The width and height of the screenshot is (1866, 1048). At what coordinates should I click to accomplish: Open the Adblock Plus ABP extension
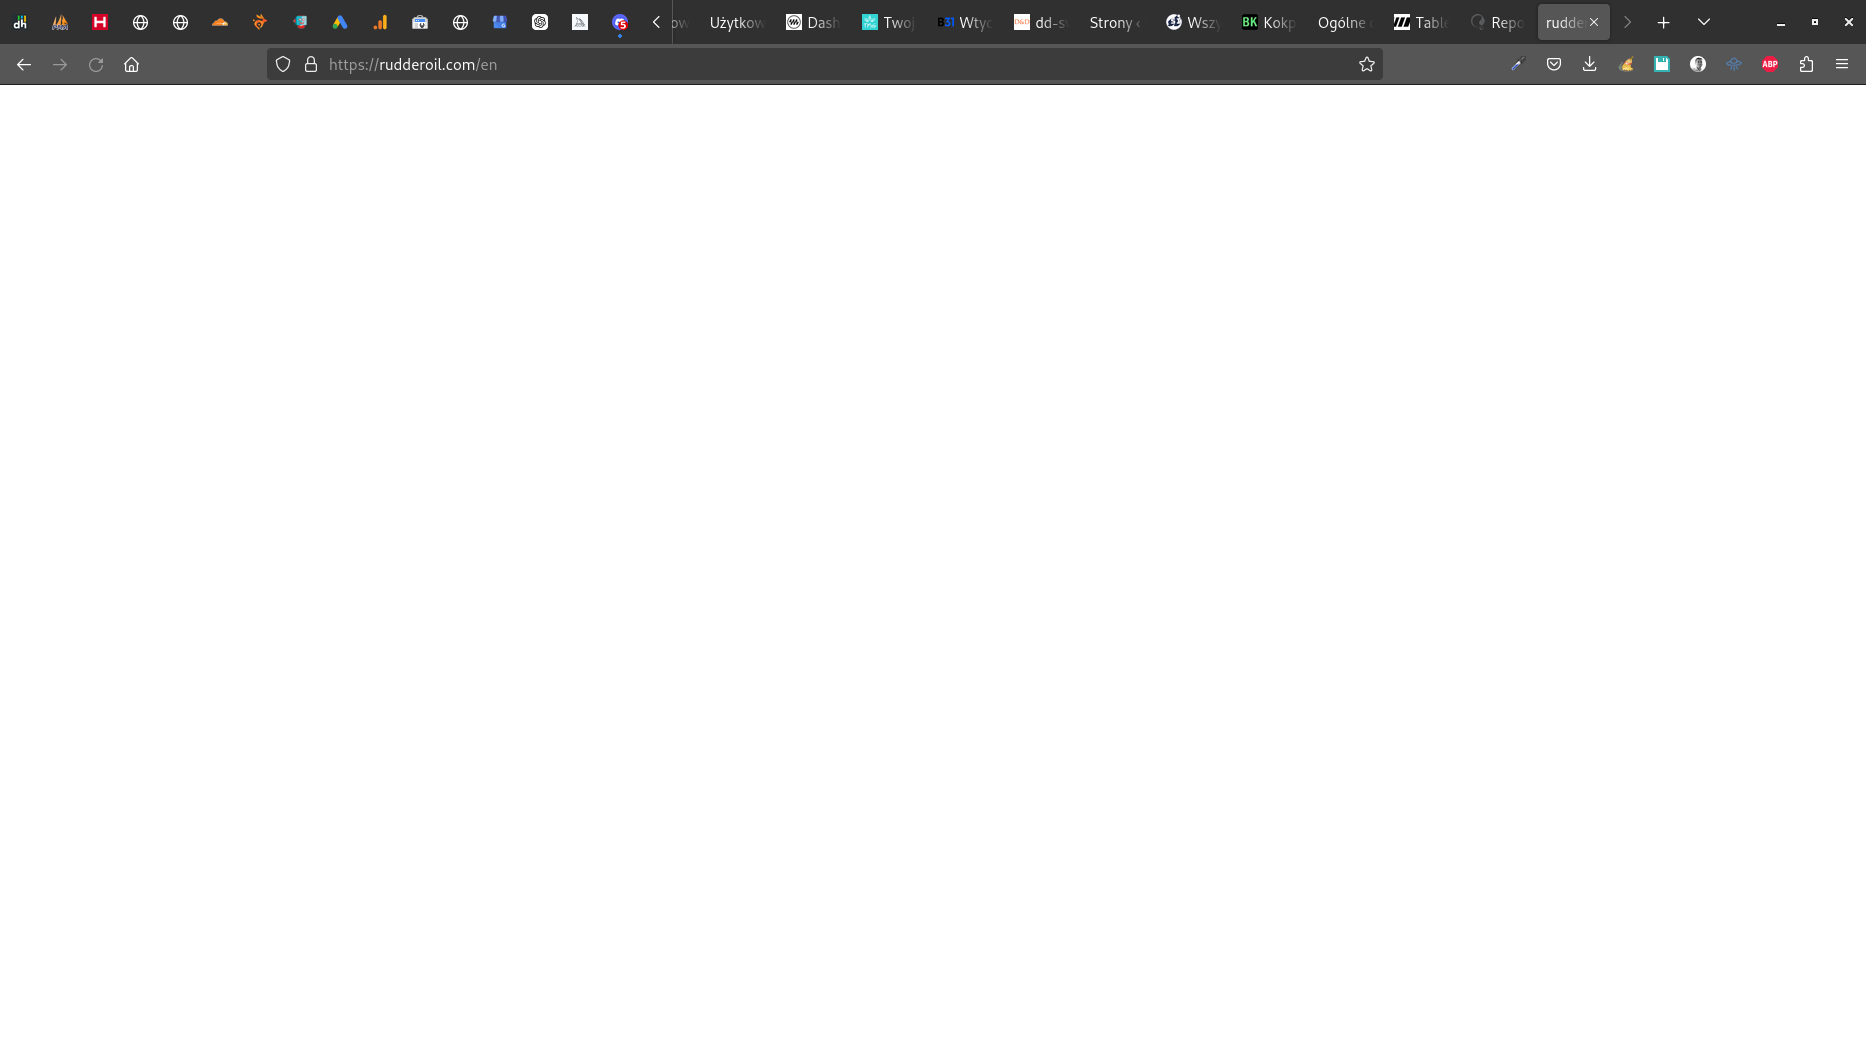(x=1770, y=64)
